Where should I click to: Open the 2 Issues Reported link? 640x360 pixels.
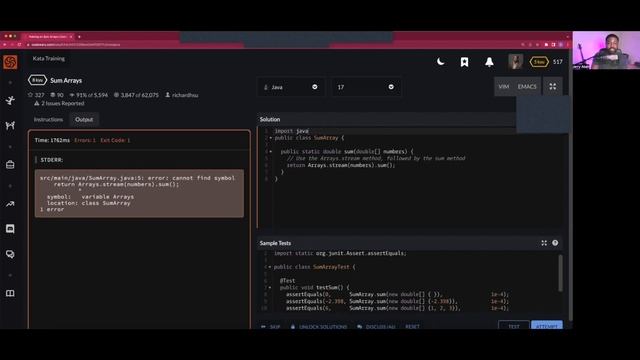pyautogui.click(x=62, y=103)
